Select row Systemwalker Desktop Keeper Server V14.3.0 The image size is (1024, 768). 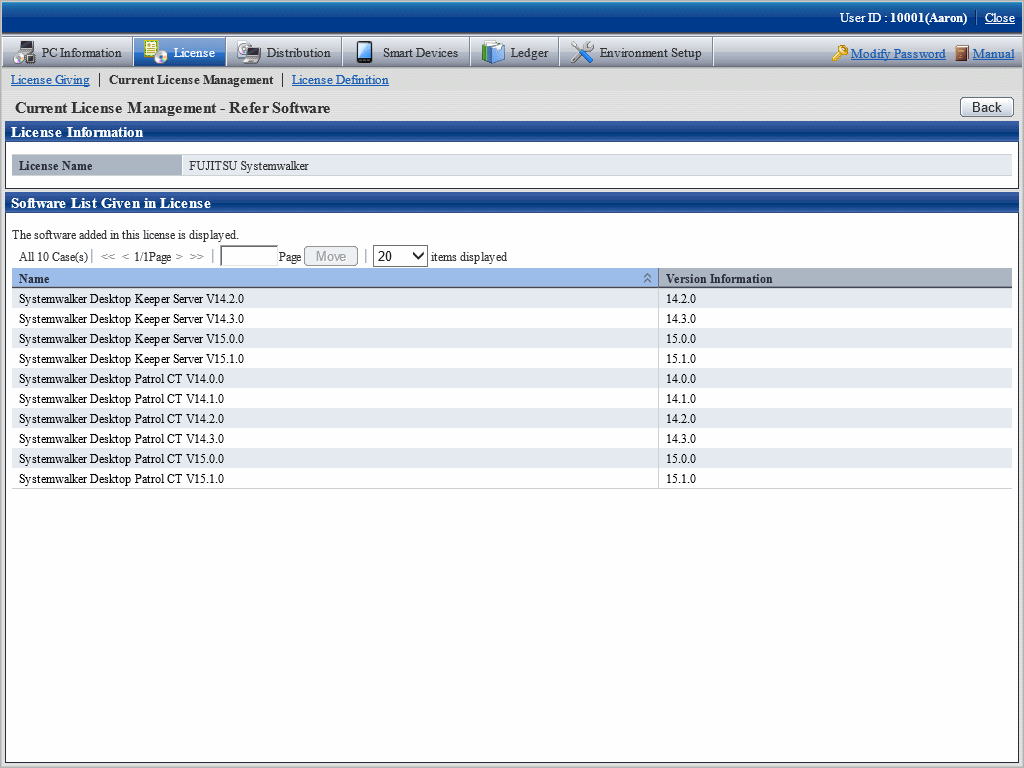point(512,319)
